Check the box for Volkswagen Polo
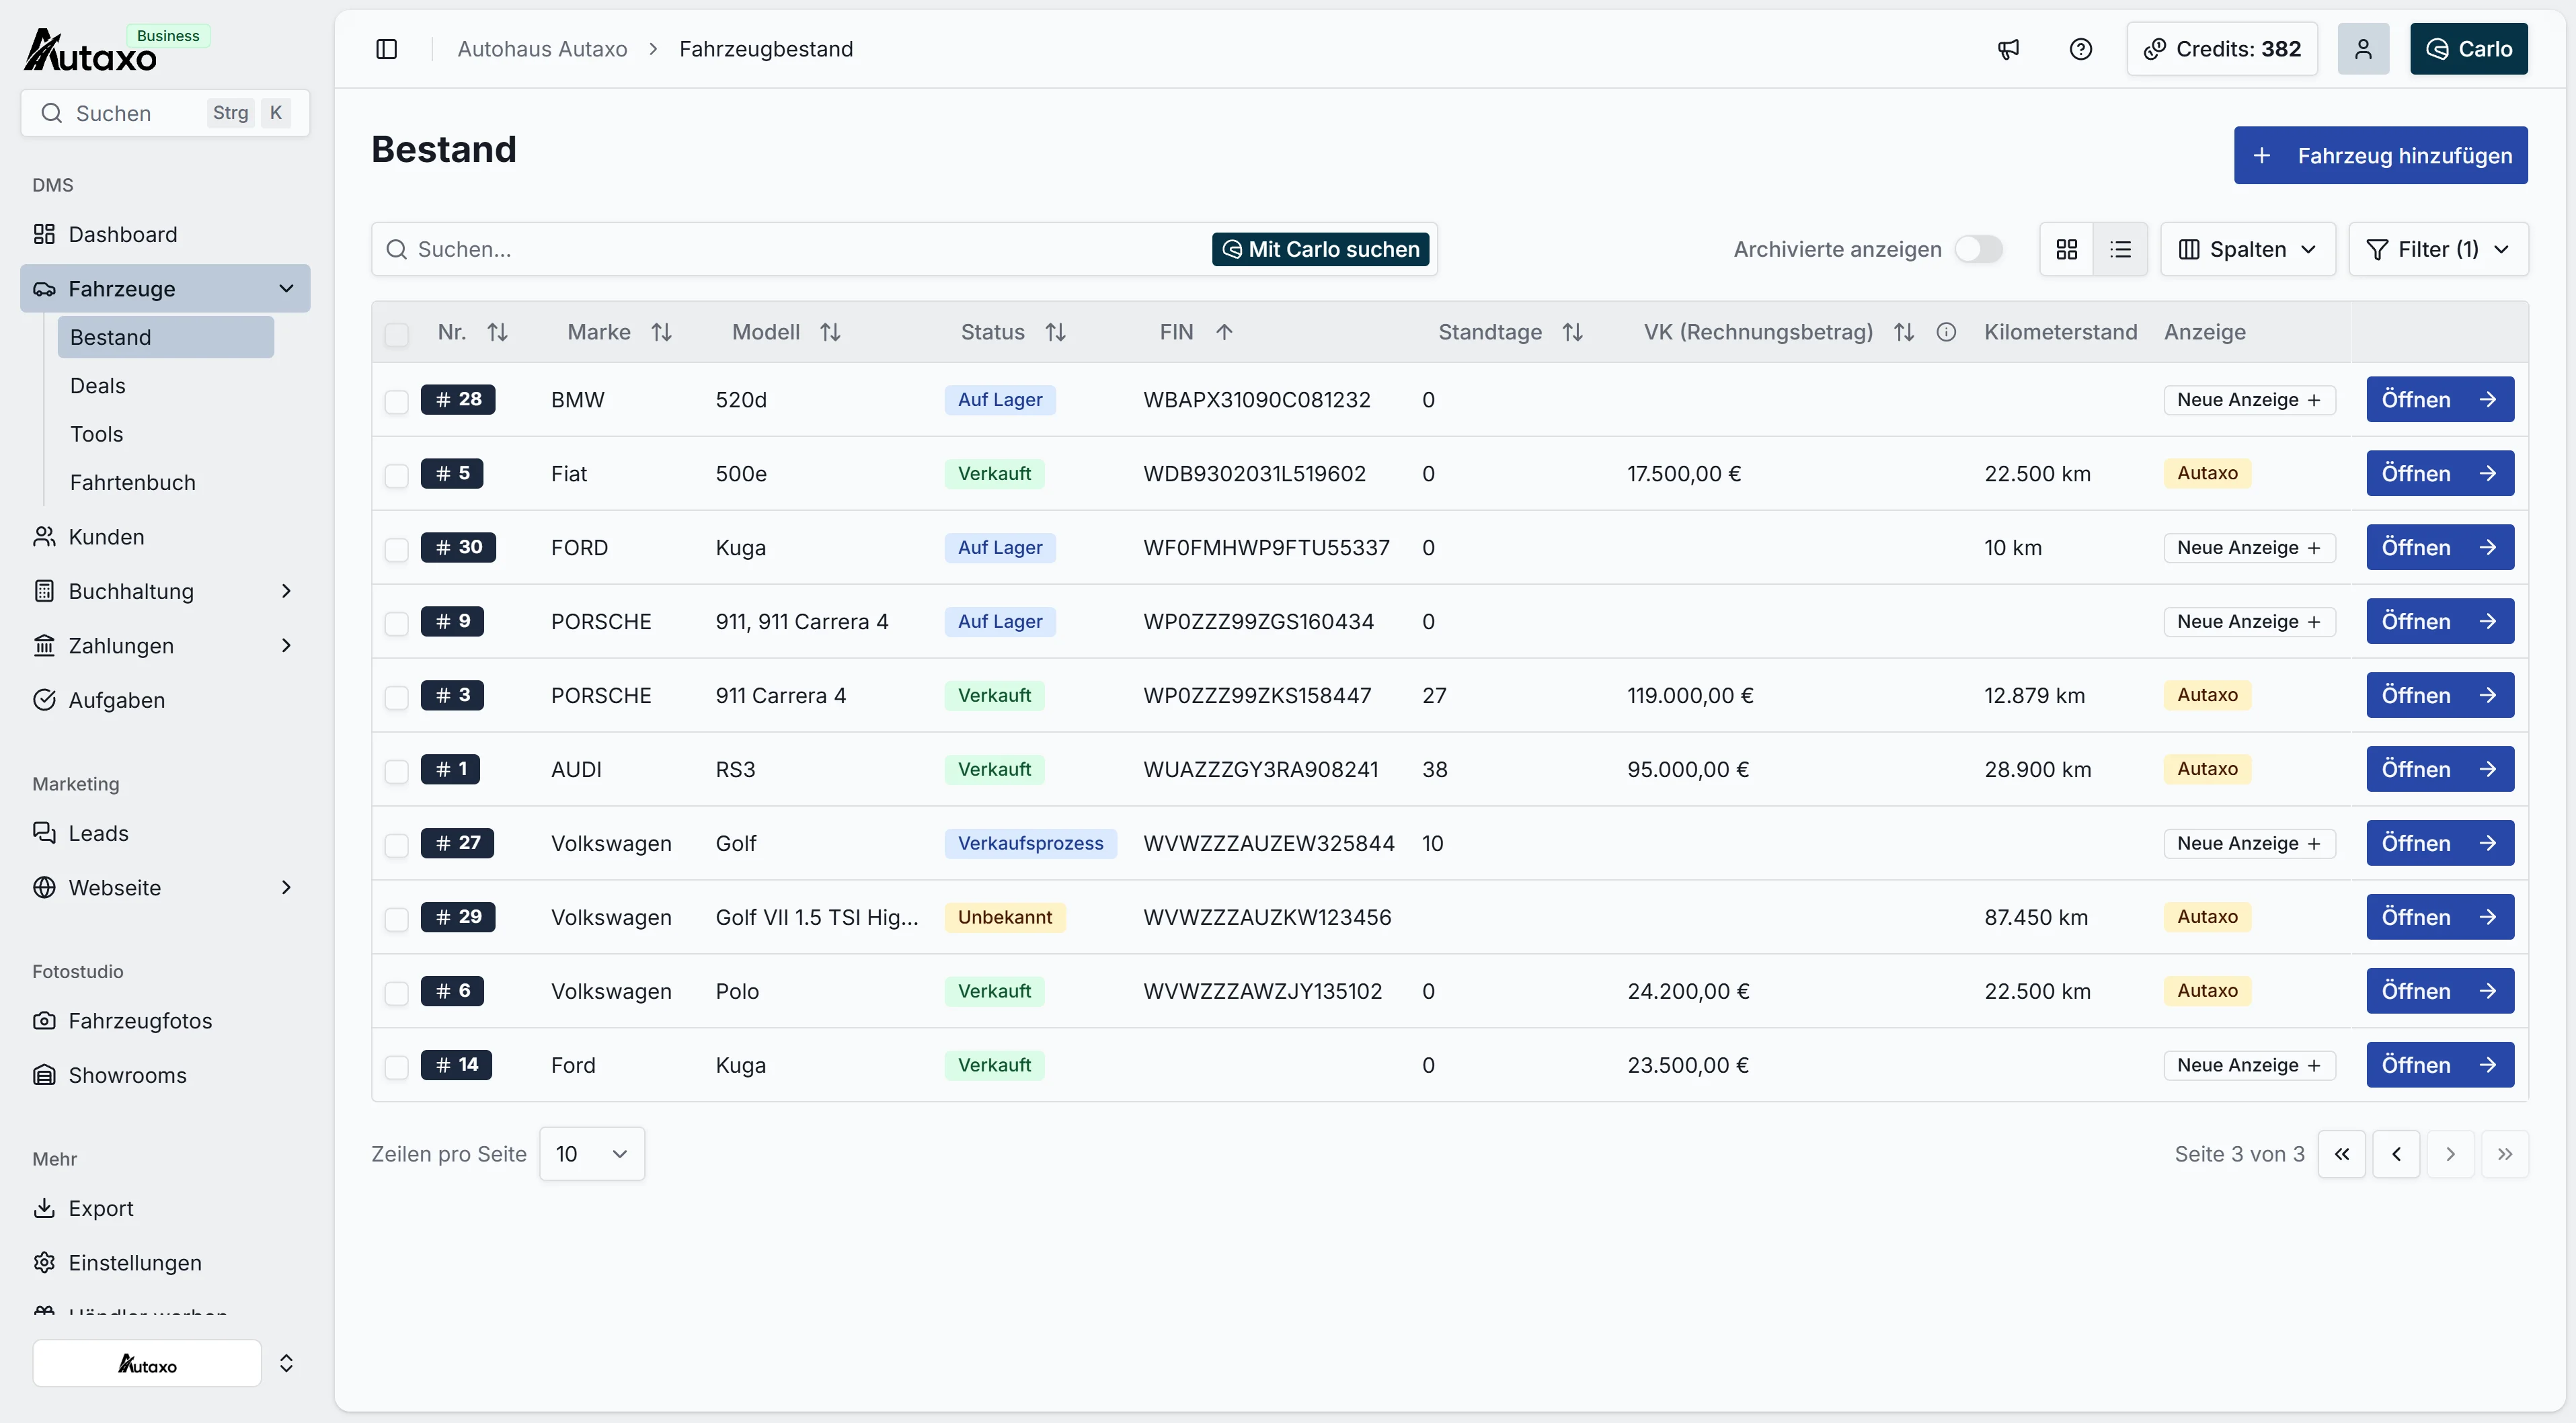This screenshot has width=2576, height=1423. tap(397, 993)
